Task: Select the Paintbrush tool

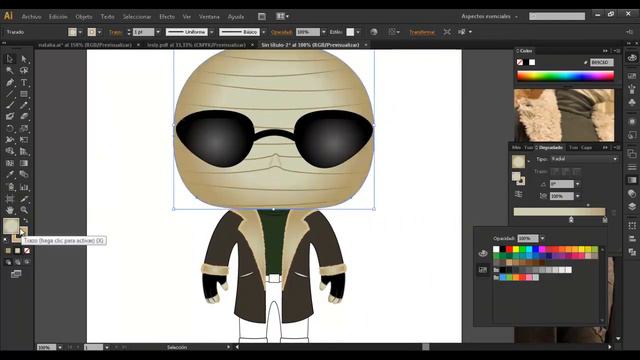Action: (10, 105)
